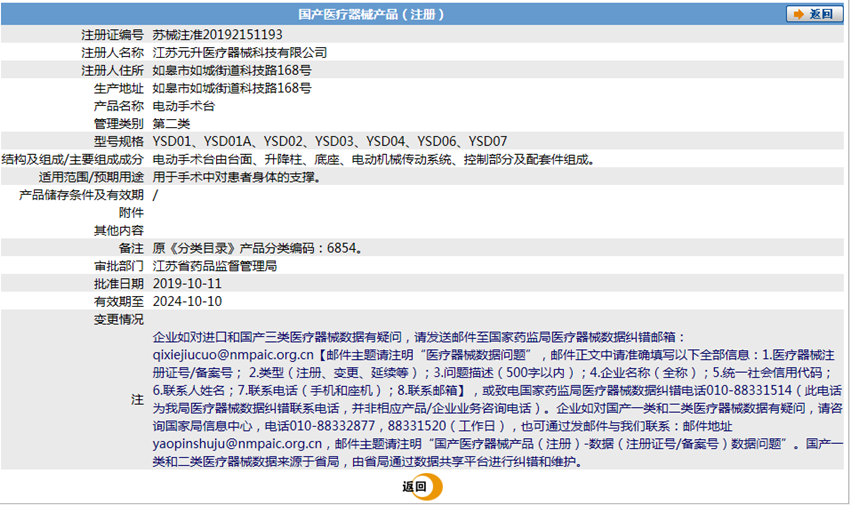This screenshot has width=850, height=505.
Task: Click email yaopinshuju@nmpaic.org.cn in the note
Action: (x=237, y=444)
